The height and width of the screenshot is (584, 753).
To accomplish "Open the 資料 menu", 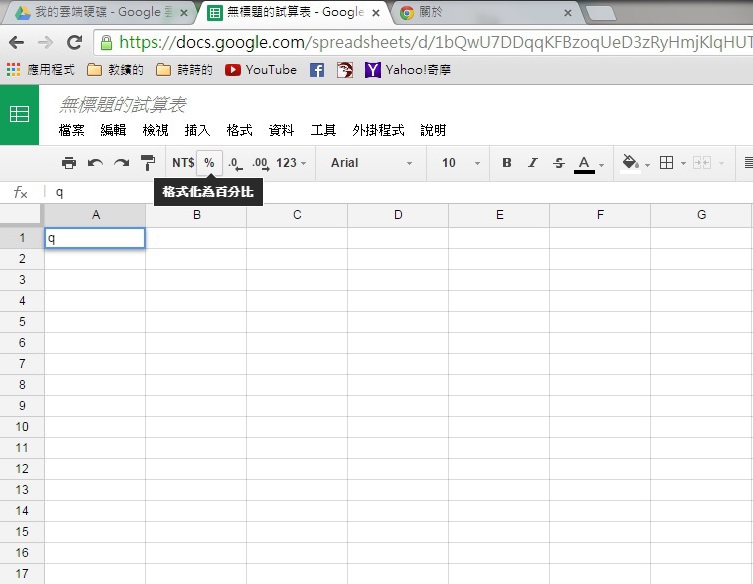I will click(x=281, y=130).
